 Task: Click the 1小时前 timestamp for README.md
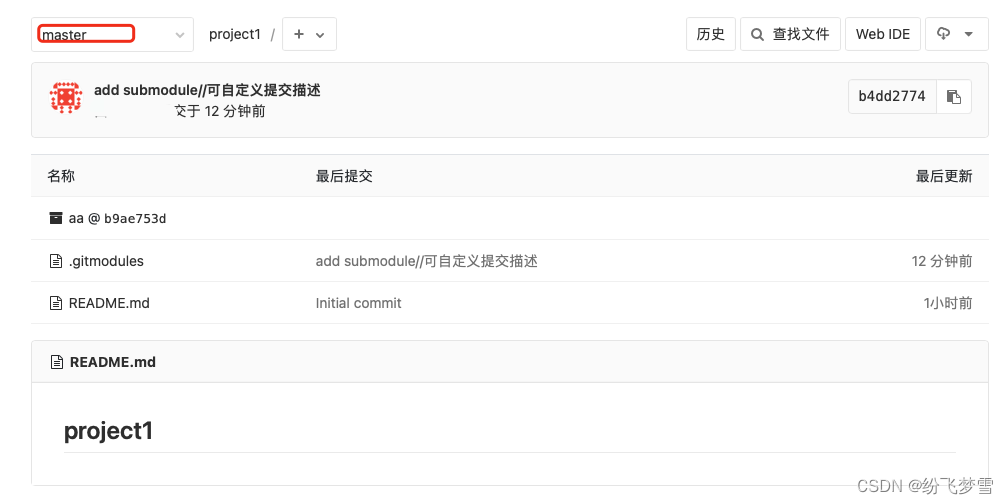[x=948, y=303]
